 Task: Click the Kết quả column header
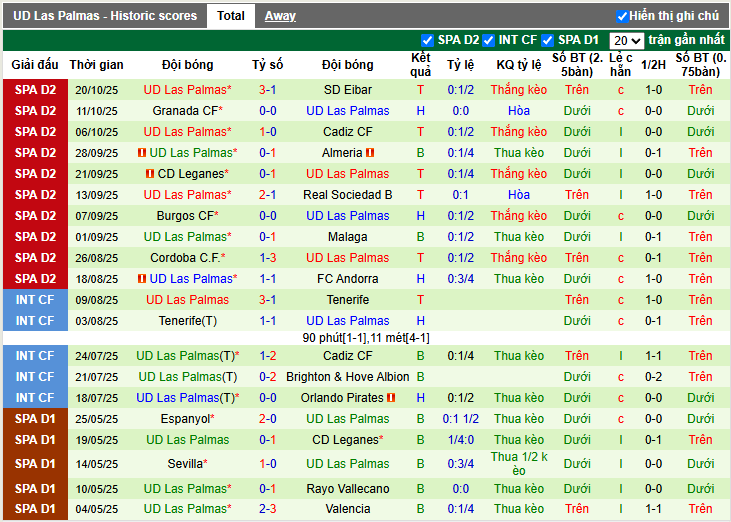pyautogui.click(x=421, y=65)
